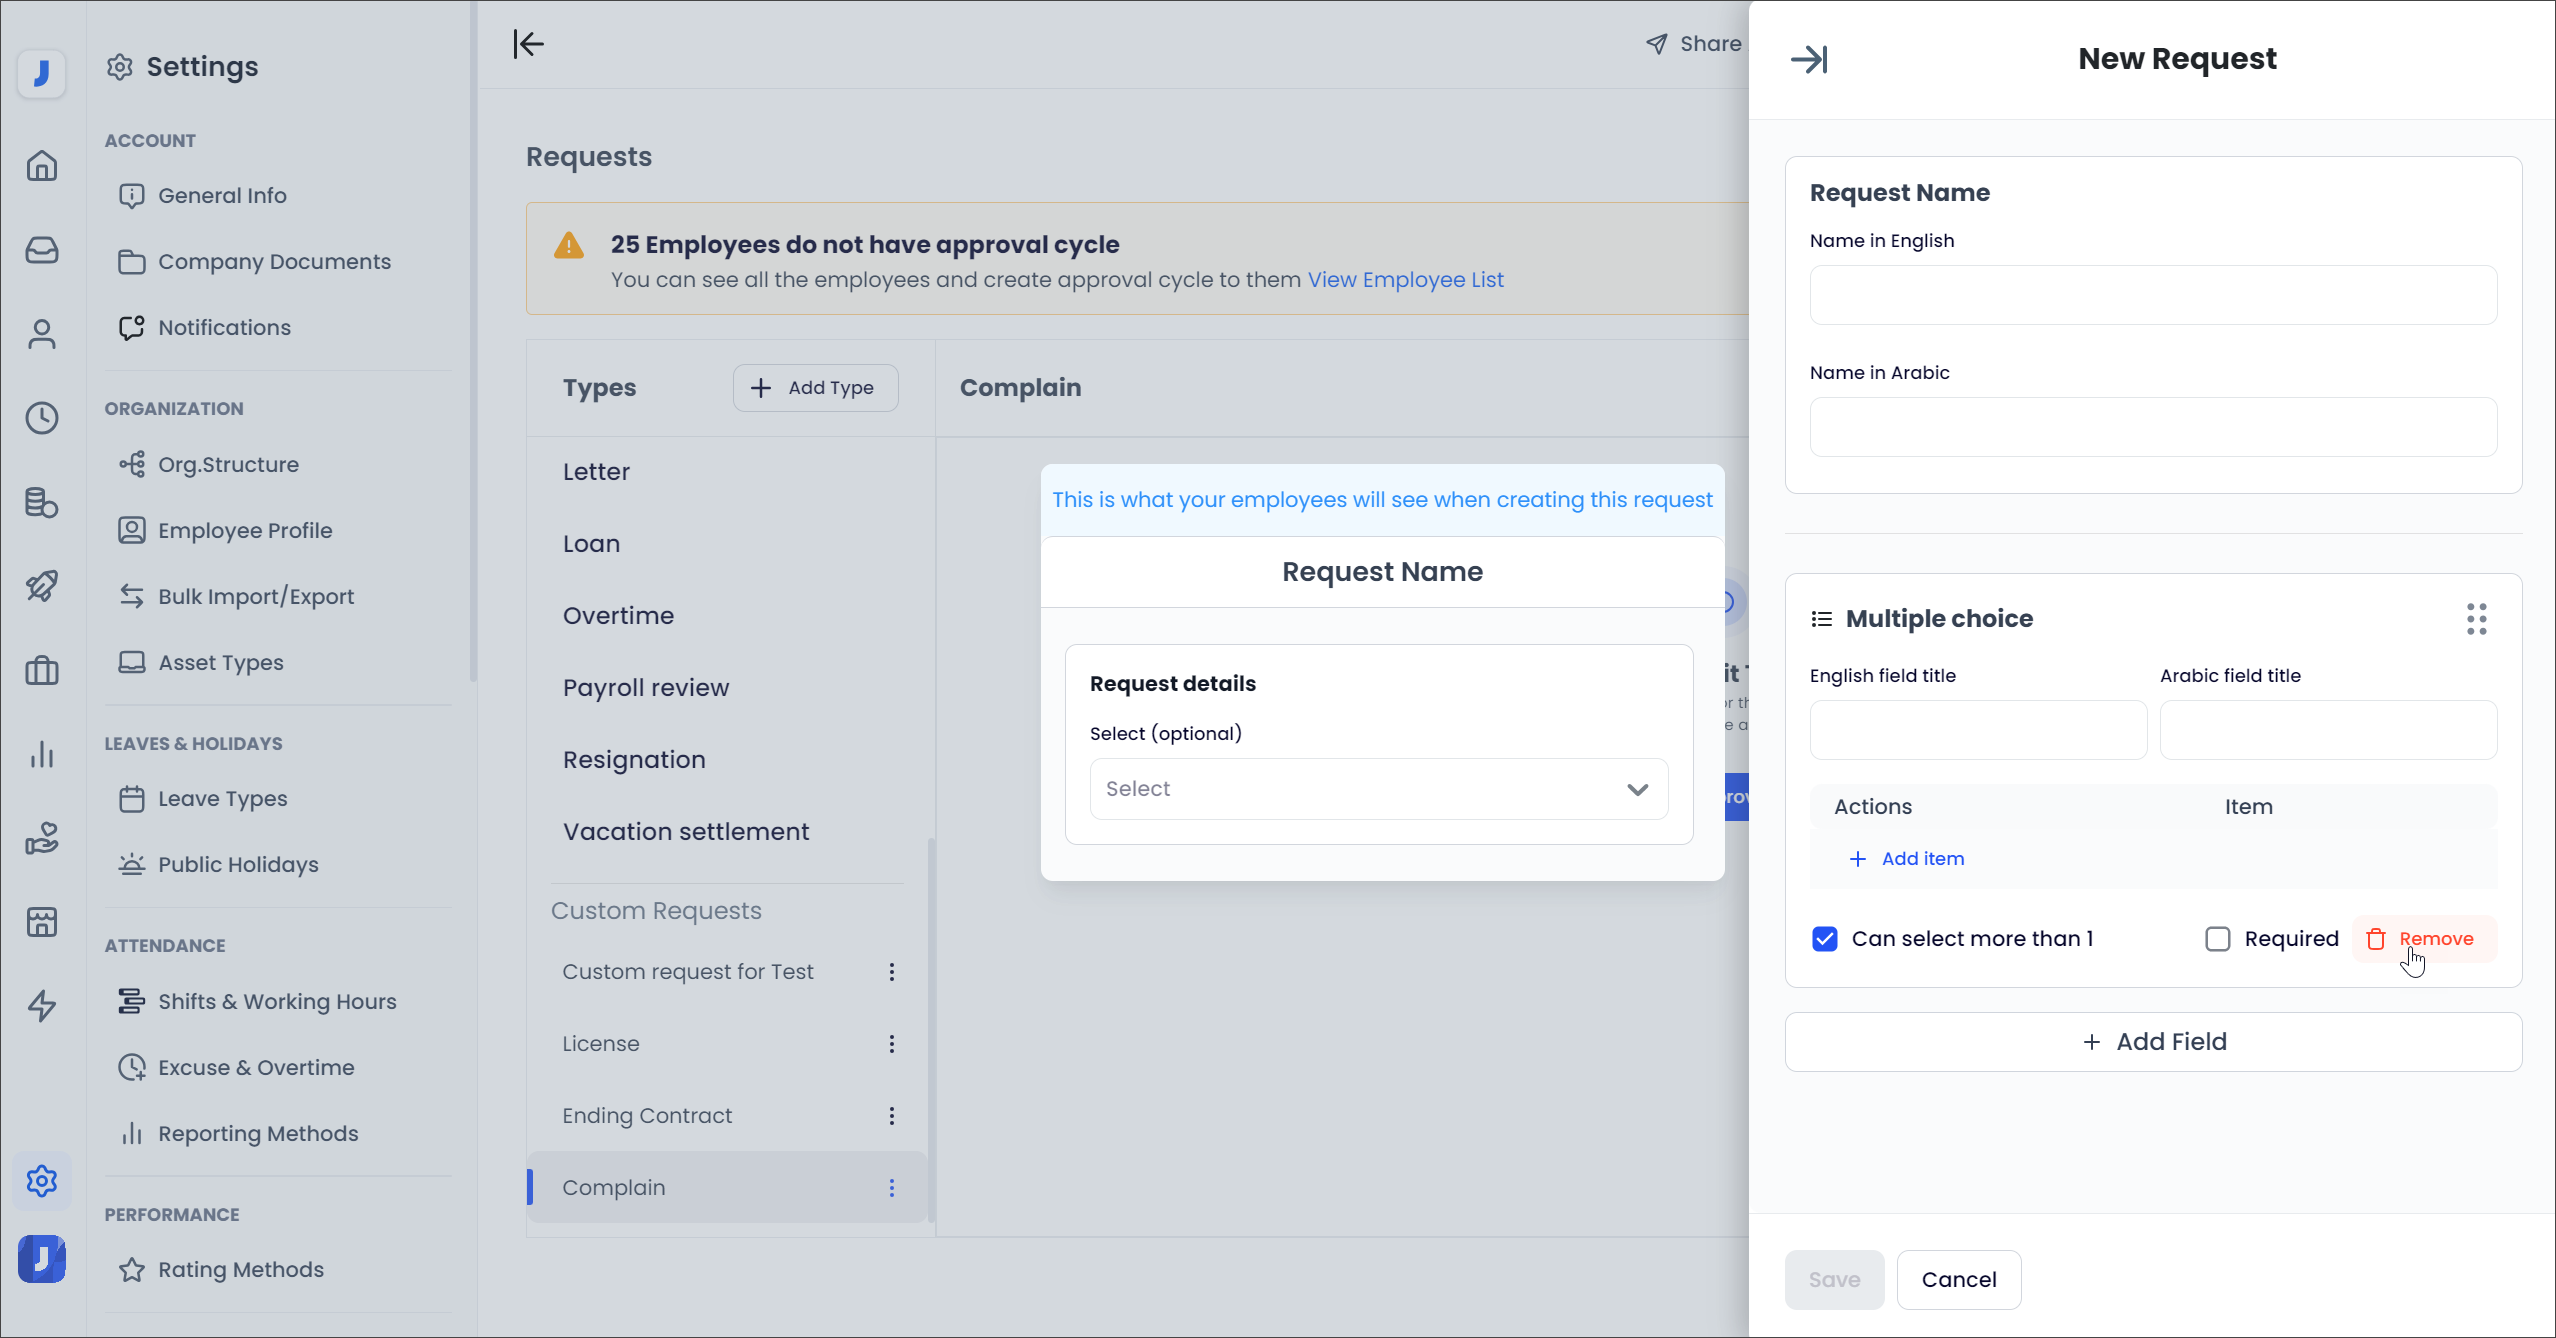Screen dimensions: 2556x1338
Task: Open the Select dropdown in preview
Action: [x=1378, y=789]
